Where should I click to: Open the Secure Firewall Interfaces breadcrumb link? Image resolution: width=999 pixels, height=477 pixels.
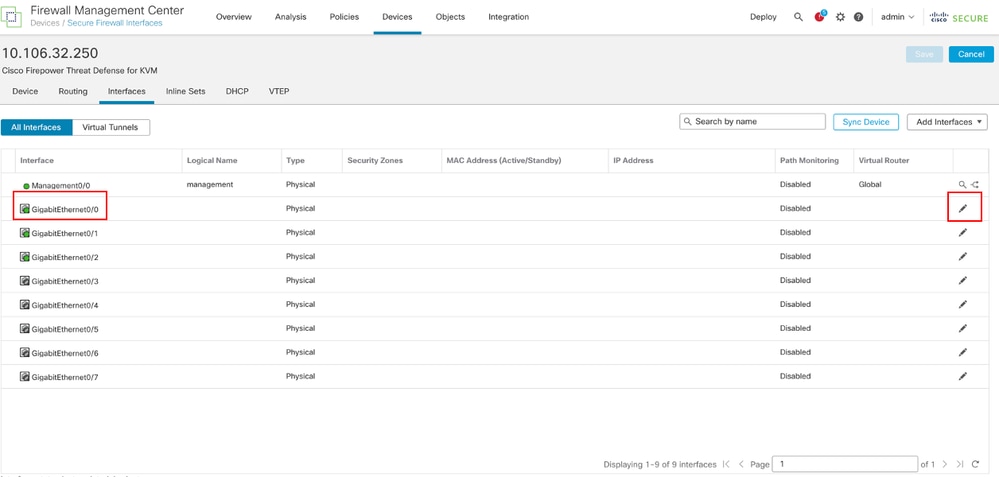(x=115, y=23)
